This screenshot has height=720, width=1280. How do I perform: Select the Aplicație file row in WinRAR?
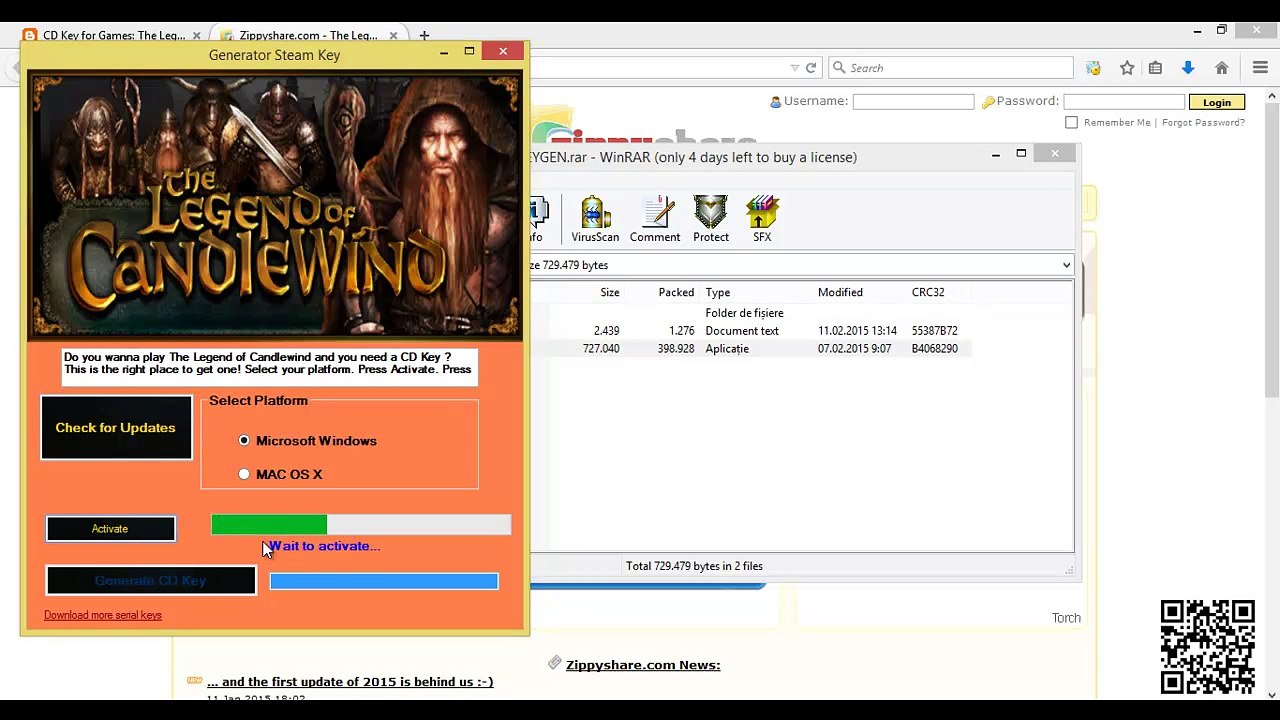(751, 349)
